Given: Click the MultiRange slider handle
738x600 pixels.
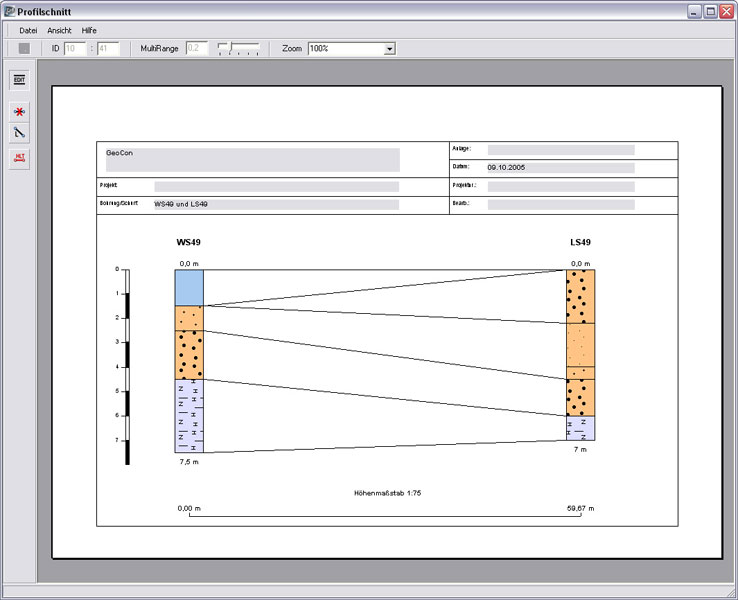Looking at the screenshot, I should (x=224, y=47).
